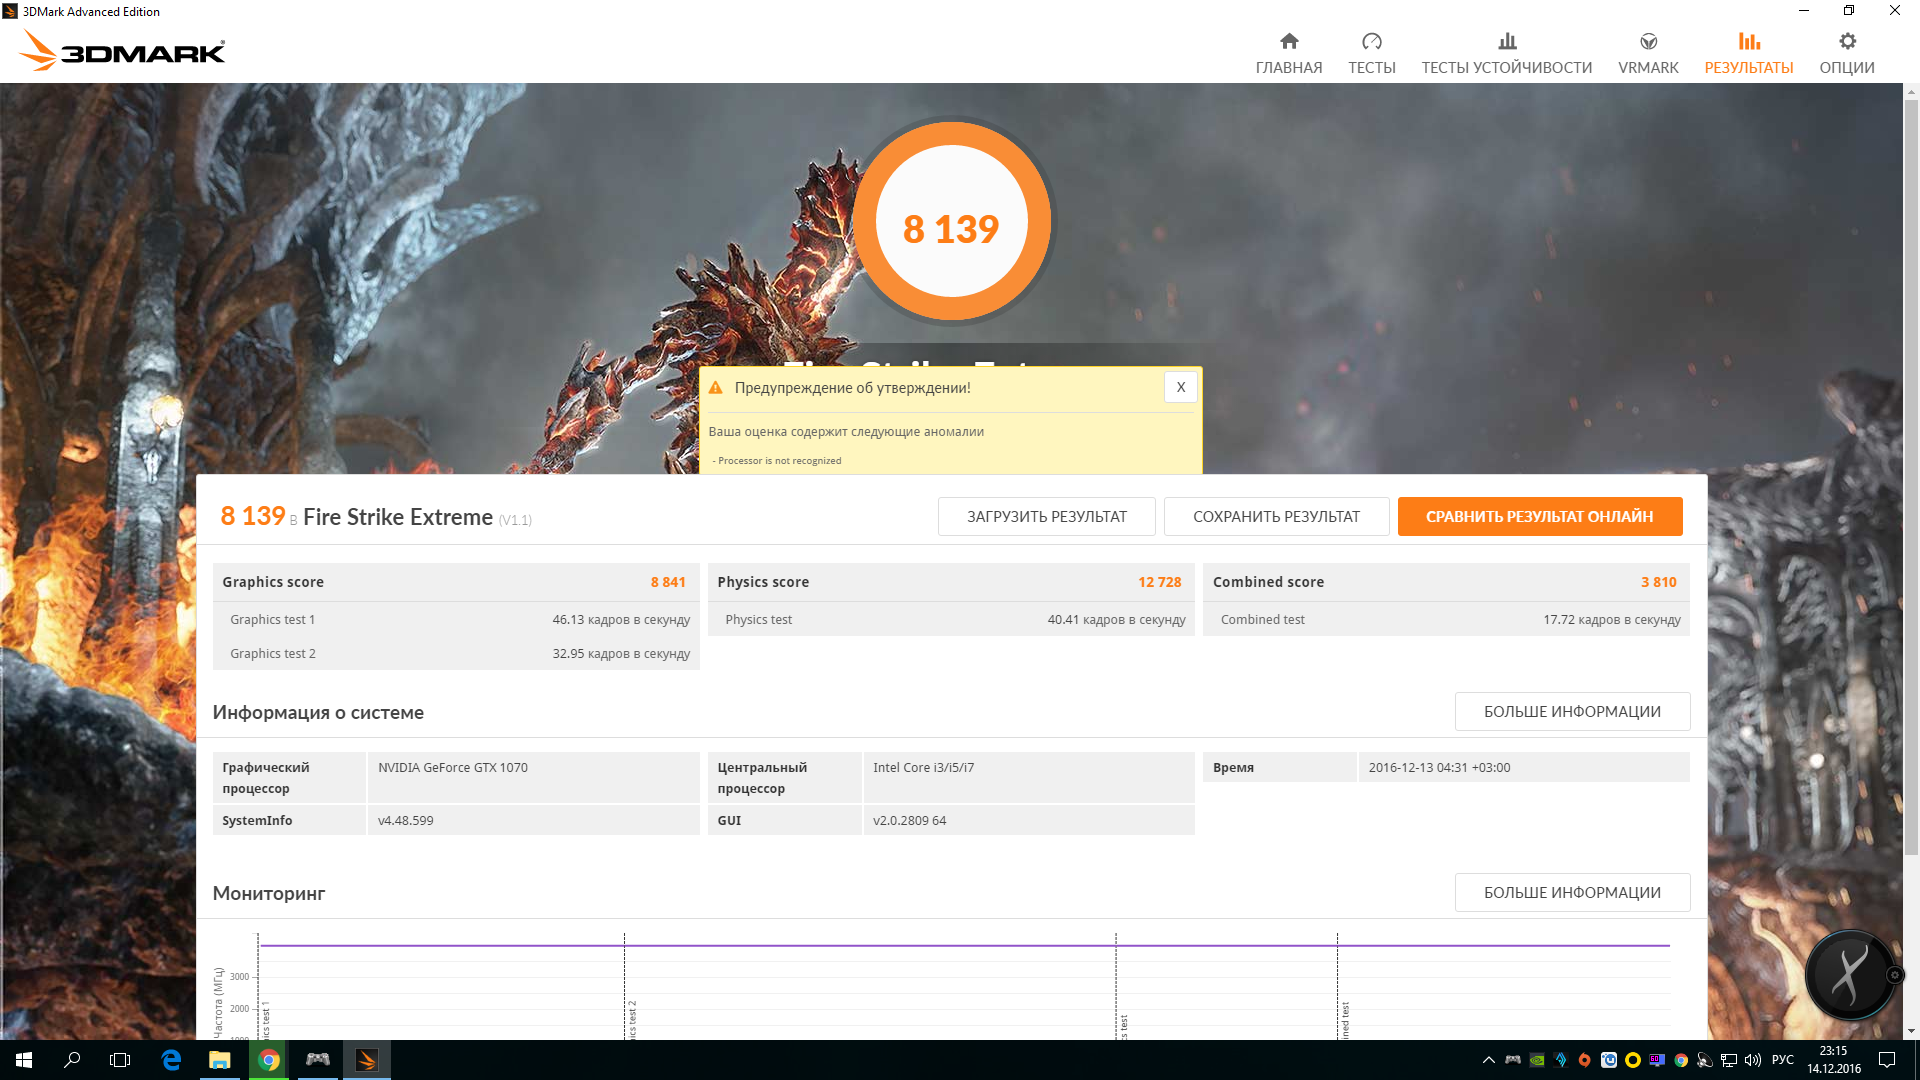The height and width of the screenshot is (1080, 1920).
Task: Open ОПЦИИ settings gear
Action: pos(1846,52)
